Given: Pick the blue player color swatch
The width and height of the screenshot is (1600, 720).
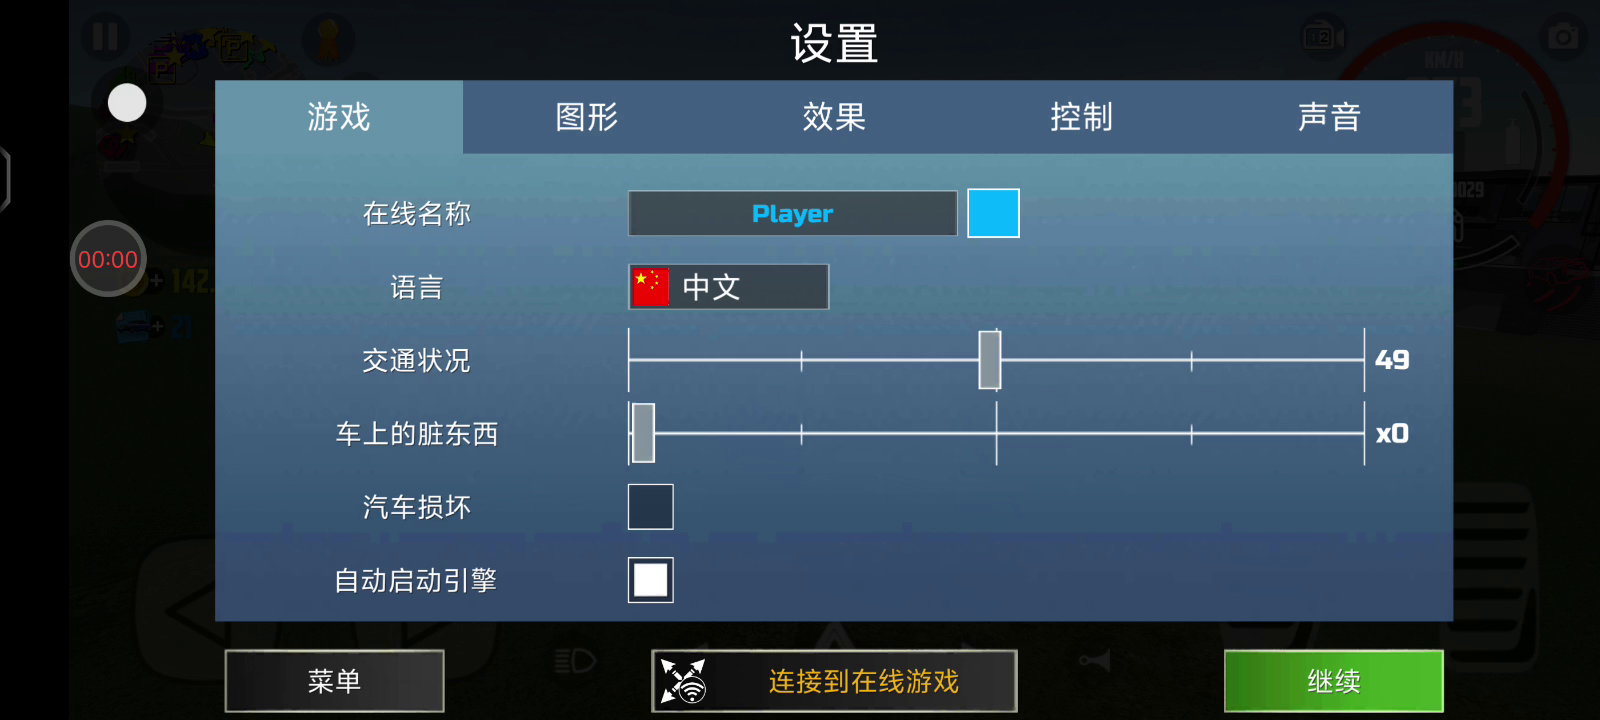Looking at the screenshot, I should pyautogui.click(x=993, y=213).
